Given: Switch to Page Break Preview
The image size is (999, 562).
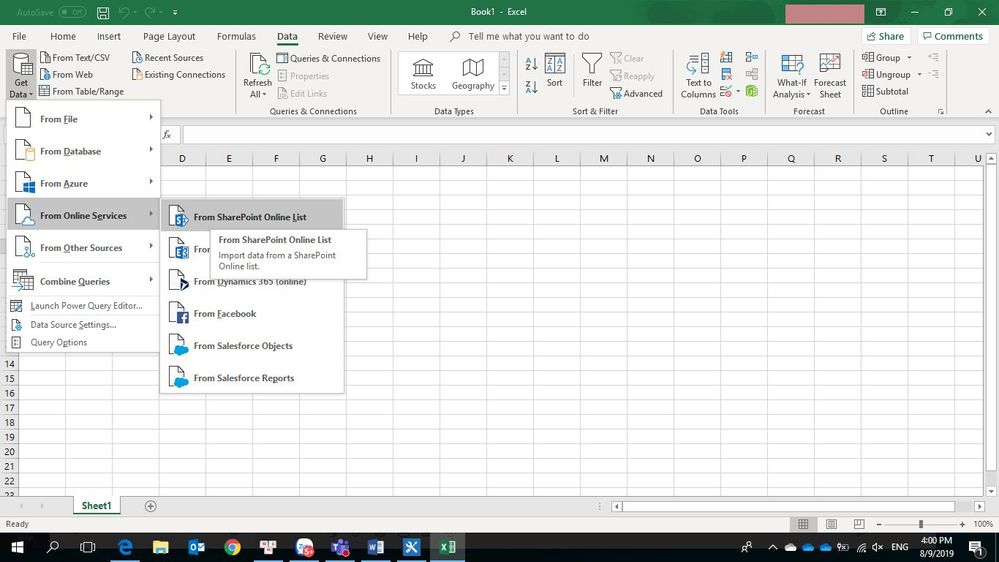Looking at the screenshot, I should pos(859,524).
